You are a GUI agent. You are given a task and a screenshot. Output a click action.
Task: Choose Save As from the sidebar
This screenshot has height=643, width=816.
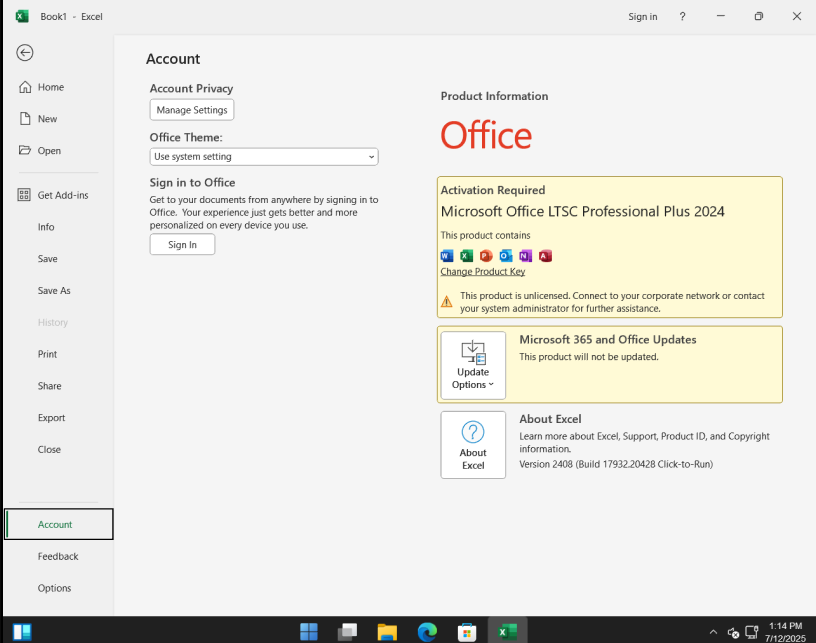coord(58,290)
